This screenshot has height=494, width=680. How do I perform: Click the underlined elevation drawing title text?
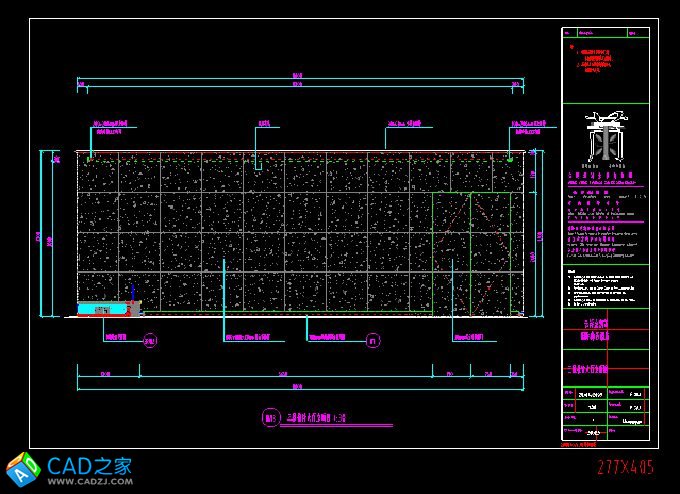pos(322,419)
